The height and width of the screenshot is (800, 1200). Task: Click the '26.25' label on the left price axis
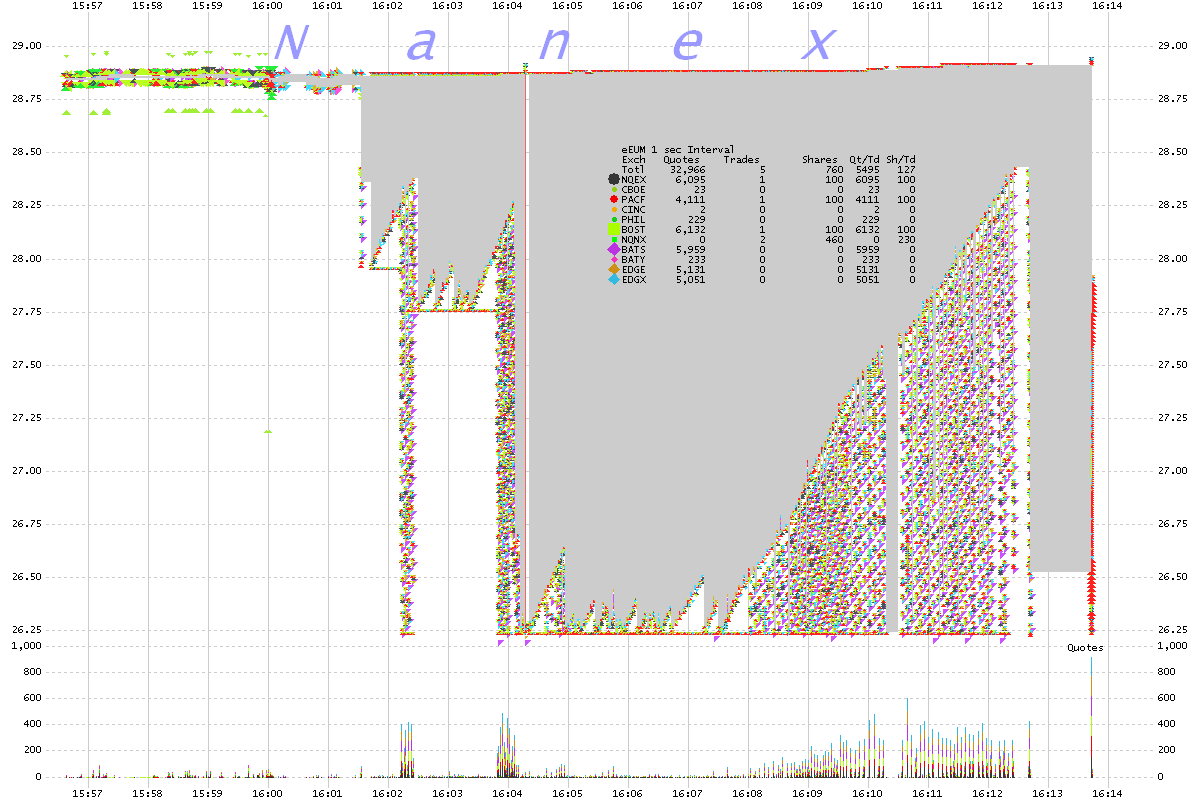click(27, 630)
